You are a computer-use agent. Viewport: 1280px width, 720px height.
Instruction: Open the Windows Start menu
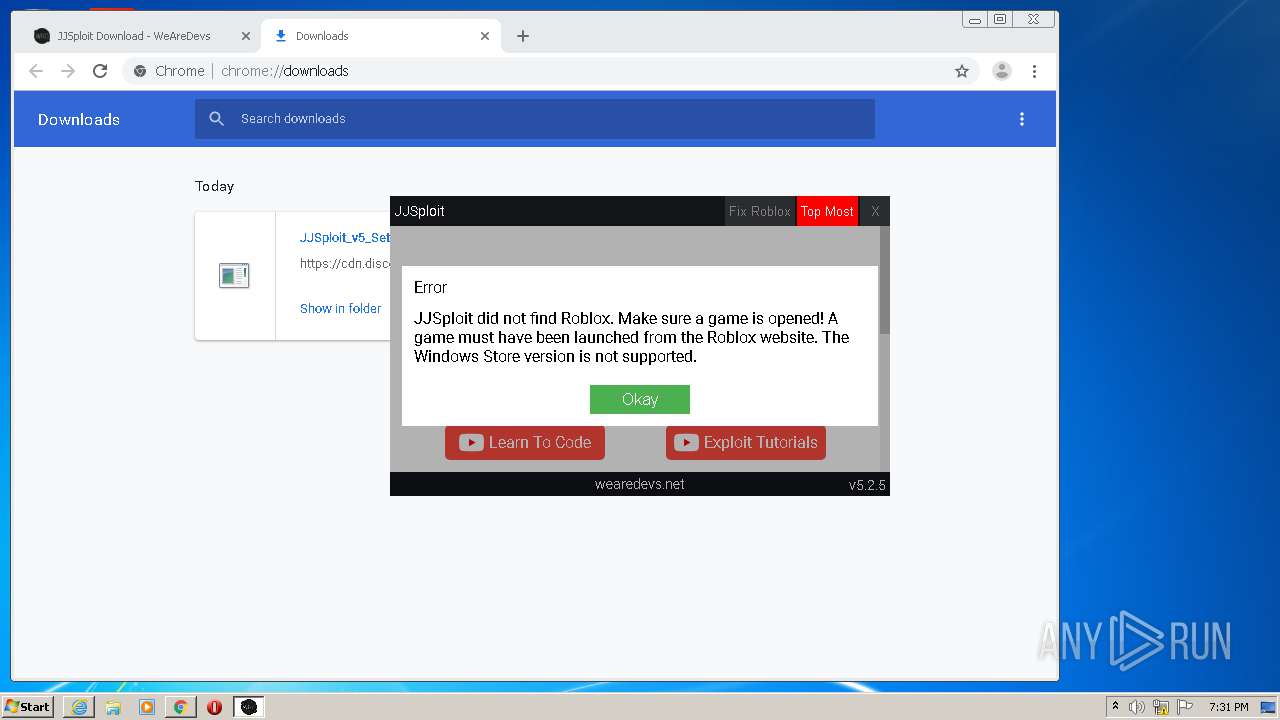click(x=28, y=707)
